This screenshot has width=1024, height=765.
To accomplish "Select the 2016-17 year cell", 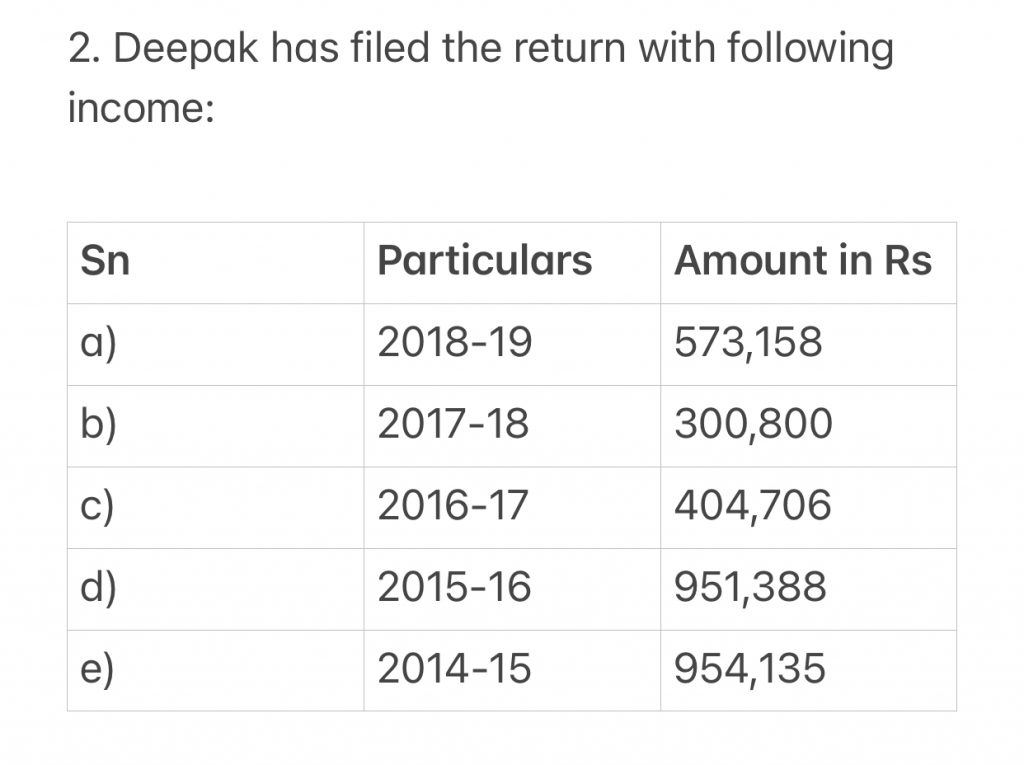I will pos(453,506).
